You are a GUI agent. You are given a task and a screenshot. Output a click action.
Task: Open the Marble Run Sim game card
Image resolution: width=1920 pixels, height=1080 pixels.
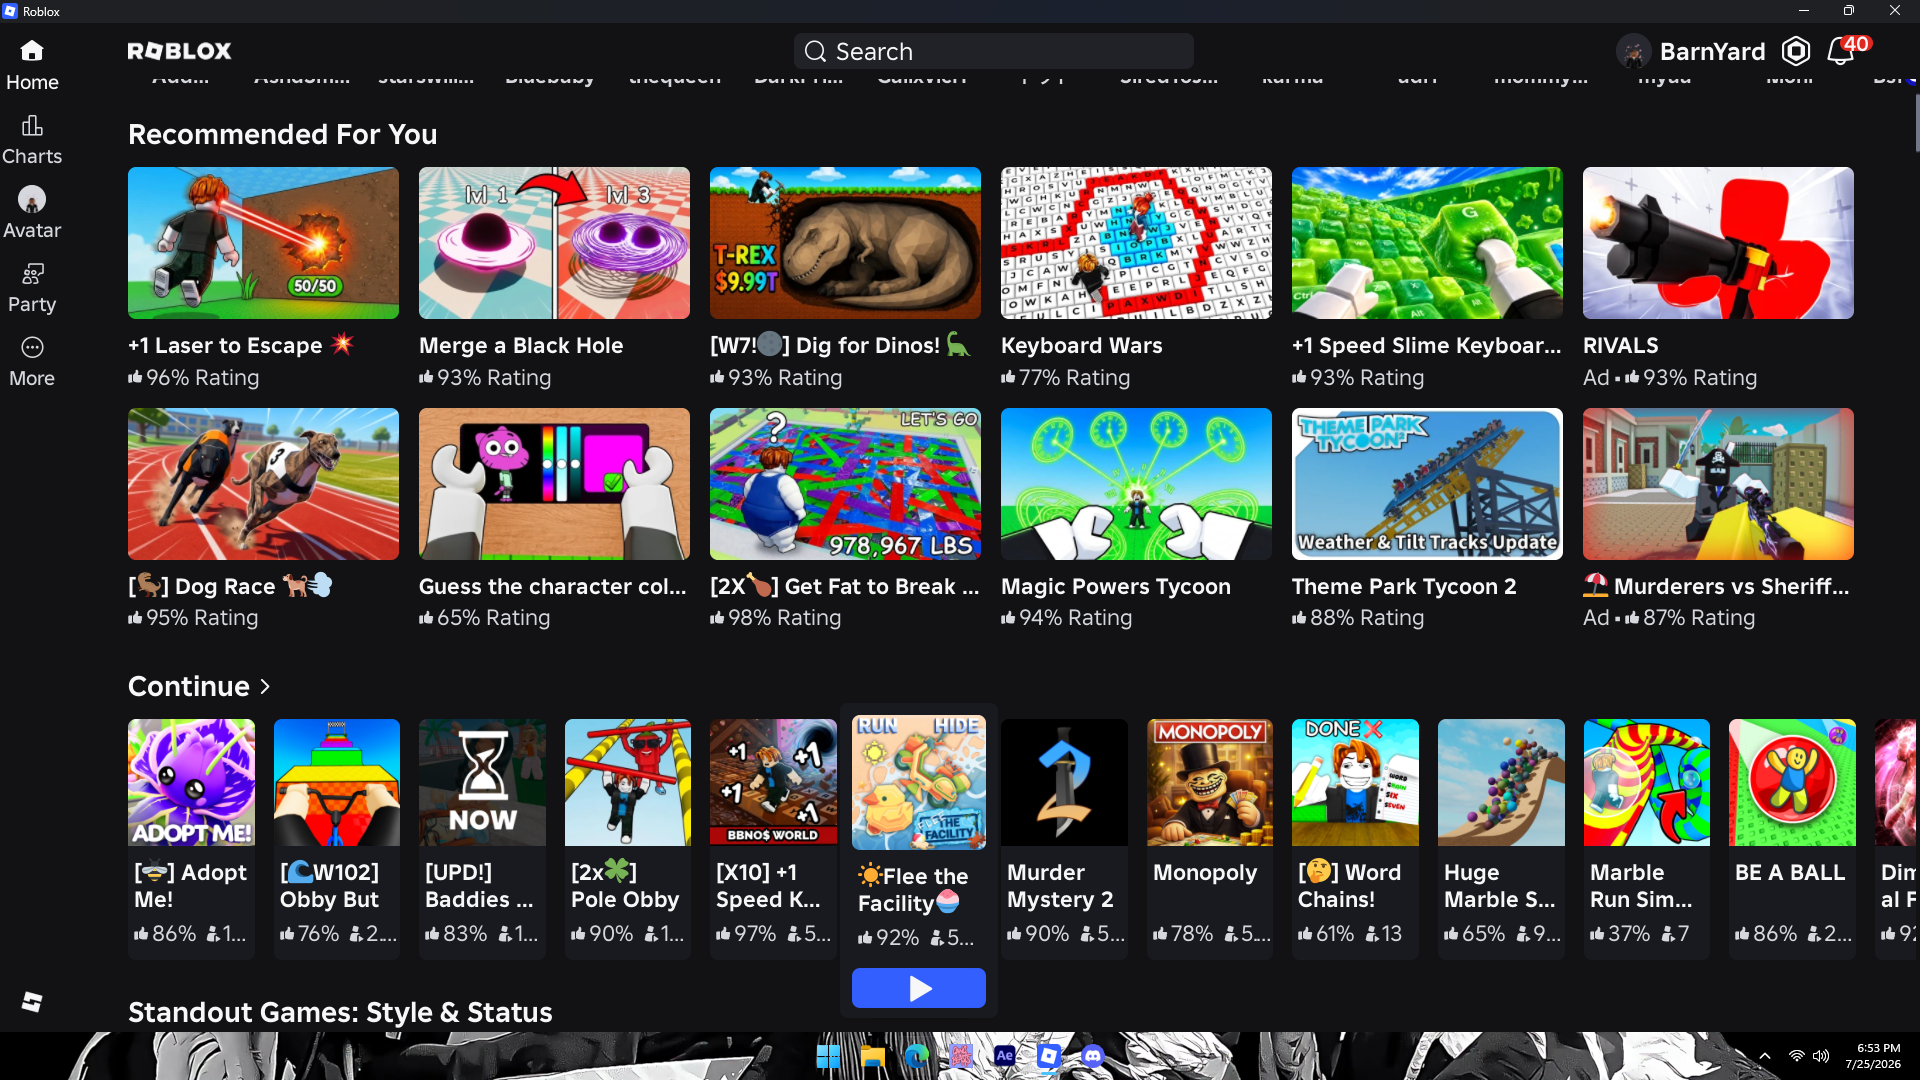1647,838
